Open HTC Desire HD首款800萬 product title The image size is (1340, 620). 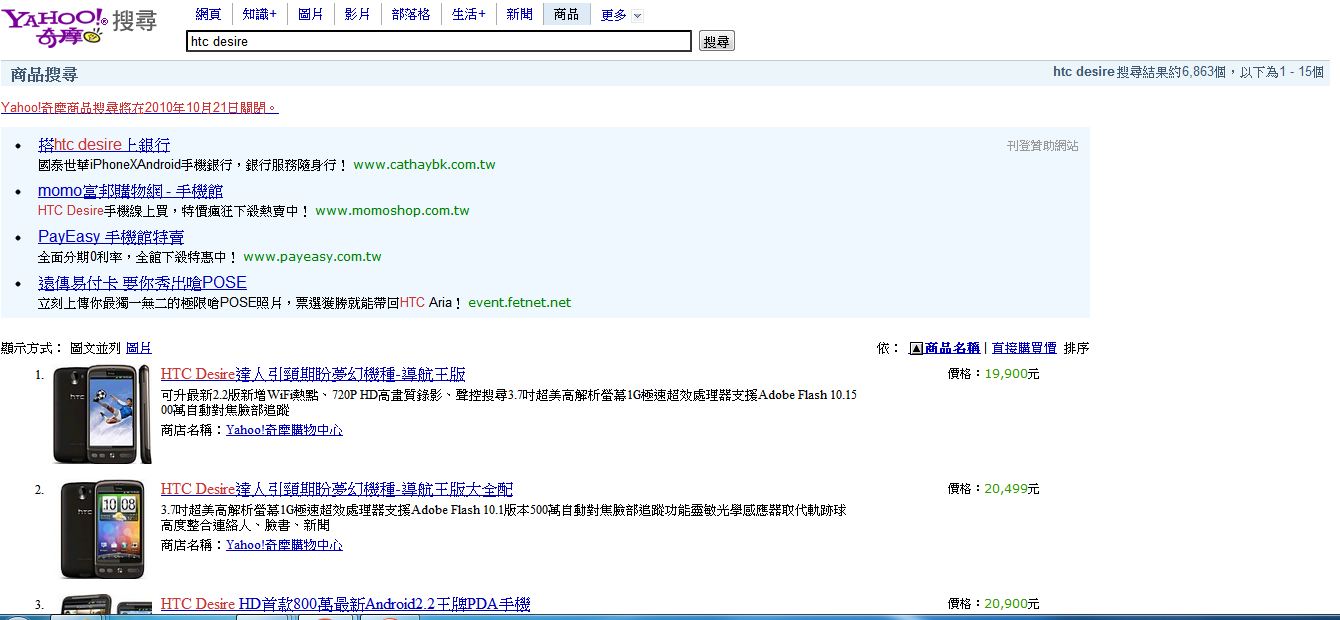click(345, 604)
